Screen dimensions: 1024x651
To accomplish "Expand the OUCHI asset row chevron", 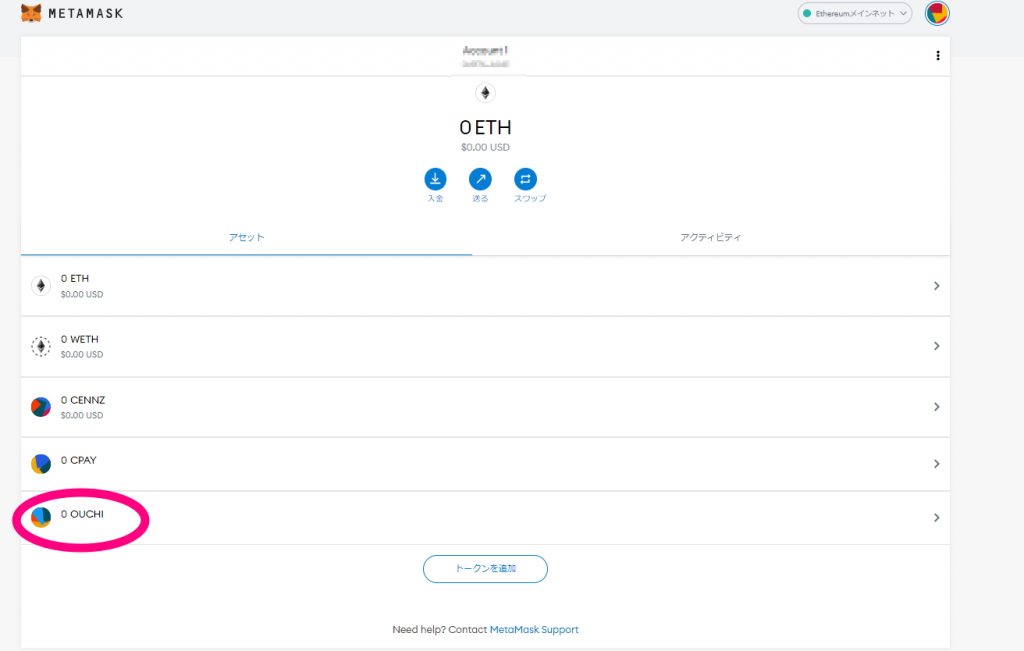I will (x=936, y=518).
